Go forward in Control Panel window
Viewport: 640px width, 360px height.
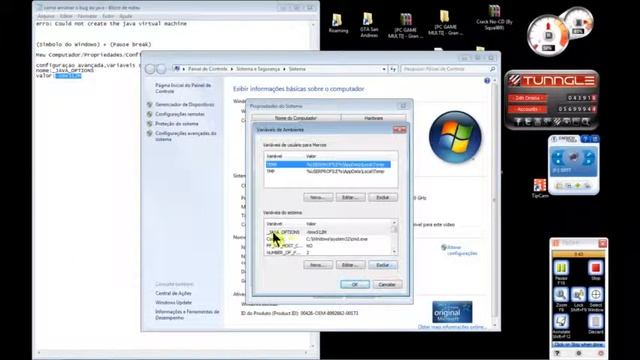coord(161,69)
